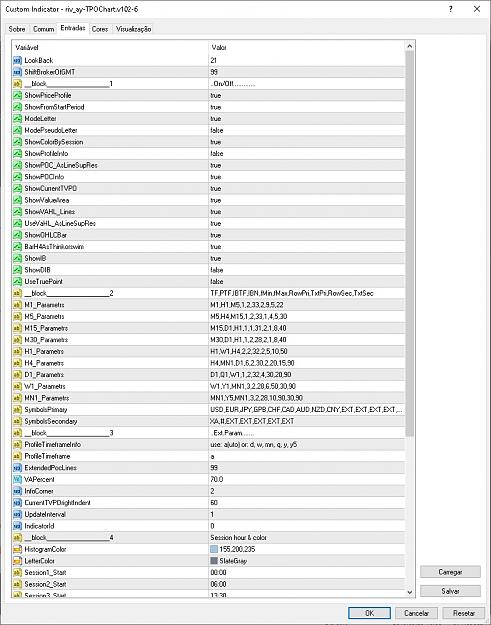This screenshot has height=625, width=491.
Task: Click the LetterColor SlateGray swatch
Action: pos(214,561)
